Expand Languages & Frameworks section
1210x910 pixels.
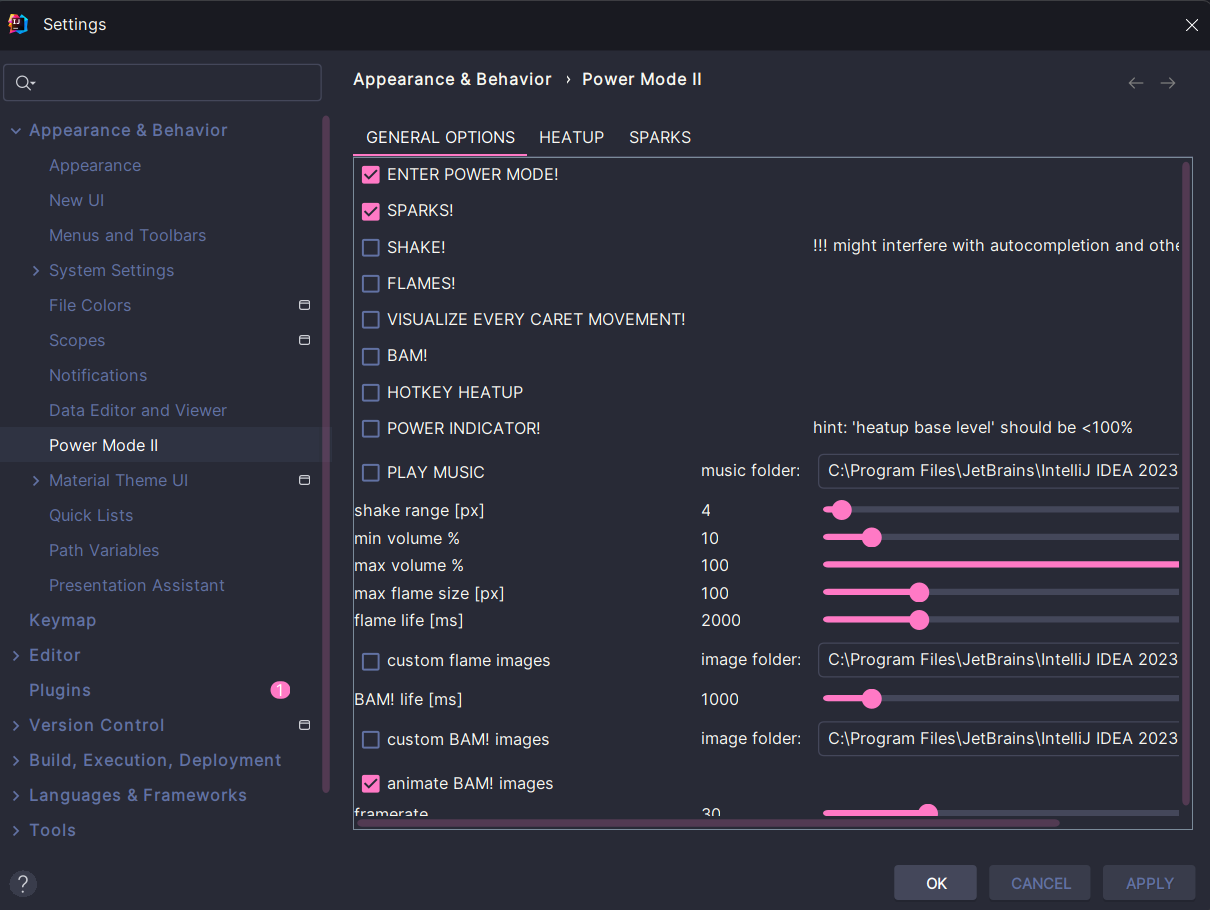point(16,795)
